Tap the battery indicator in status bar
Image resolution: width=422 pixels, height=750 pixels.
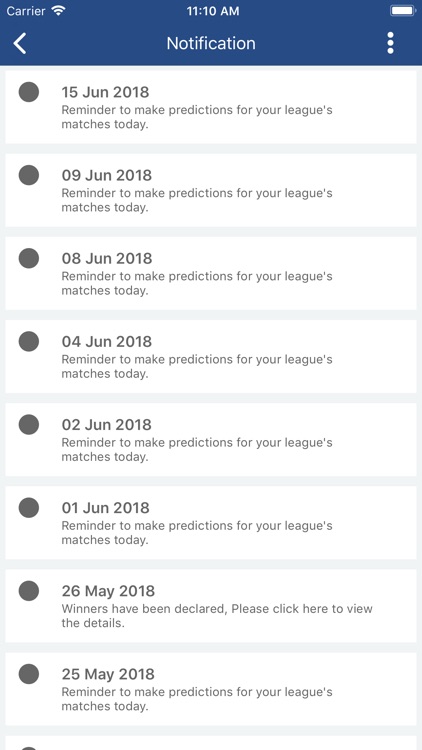pyautogui.click(x=403, y=11)
